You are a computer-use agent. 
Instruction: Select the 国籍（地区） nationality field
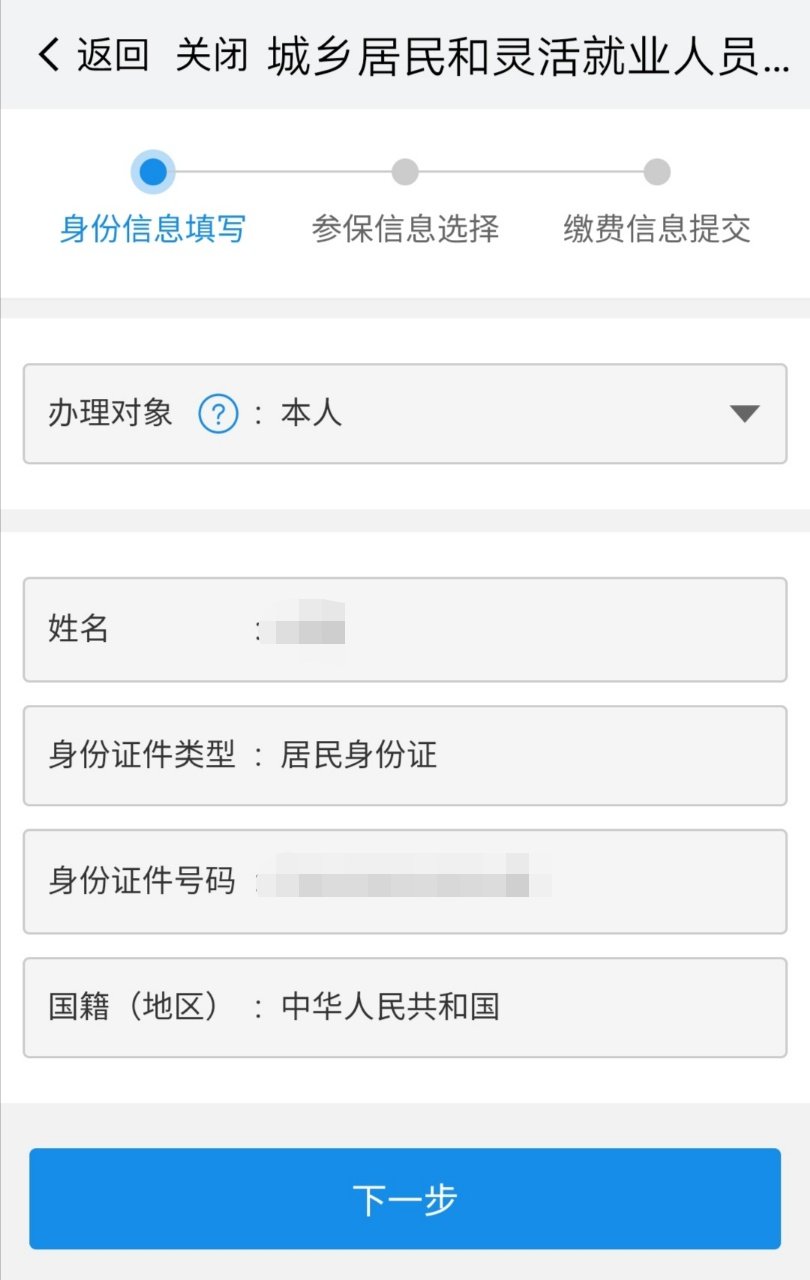tap(405, 1007)
